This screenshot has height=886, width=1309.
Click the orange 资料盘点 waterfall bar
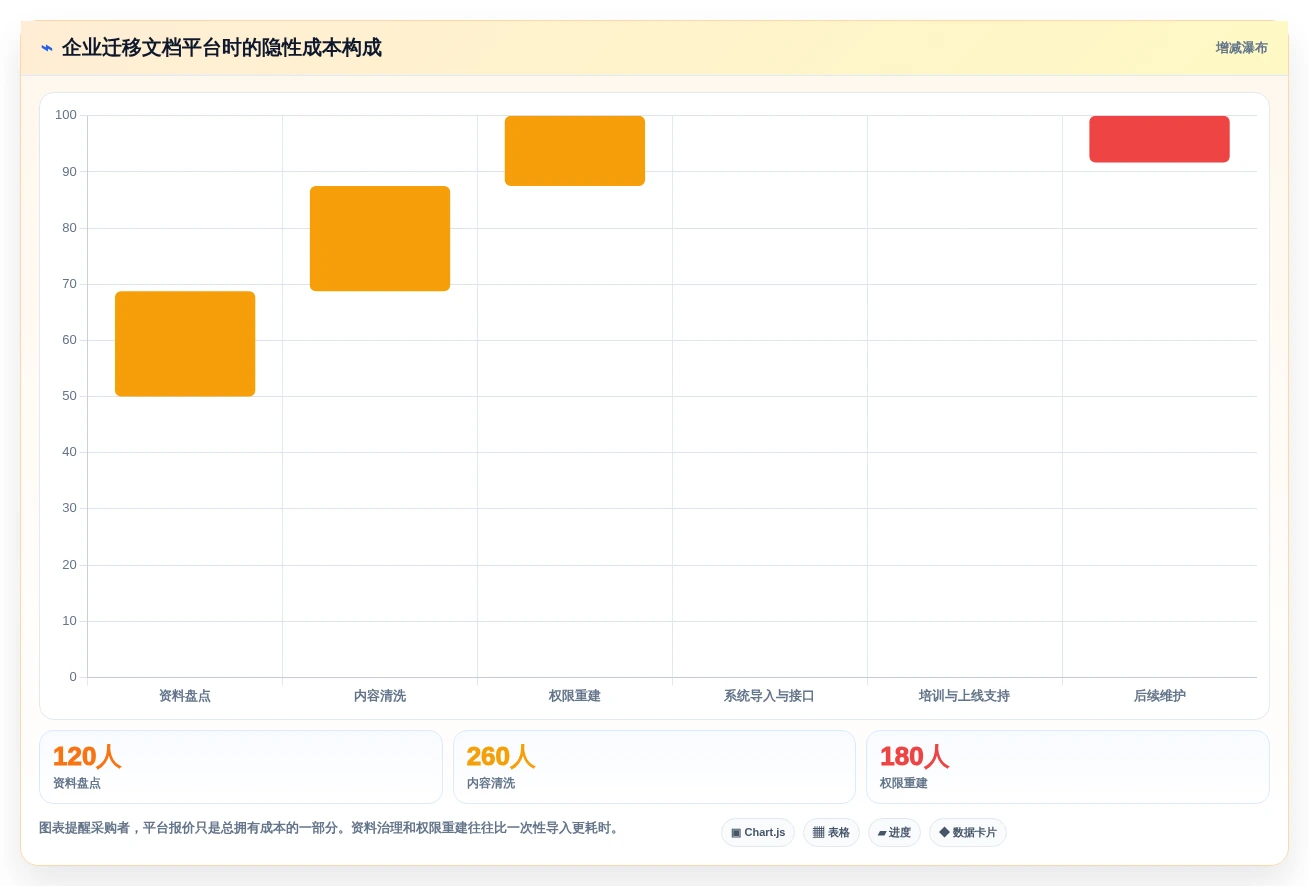185,344
